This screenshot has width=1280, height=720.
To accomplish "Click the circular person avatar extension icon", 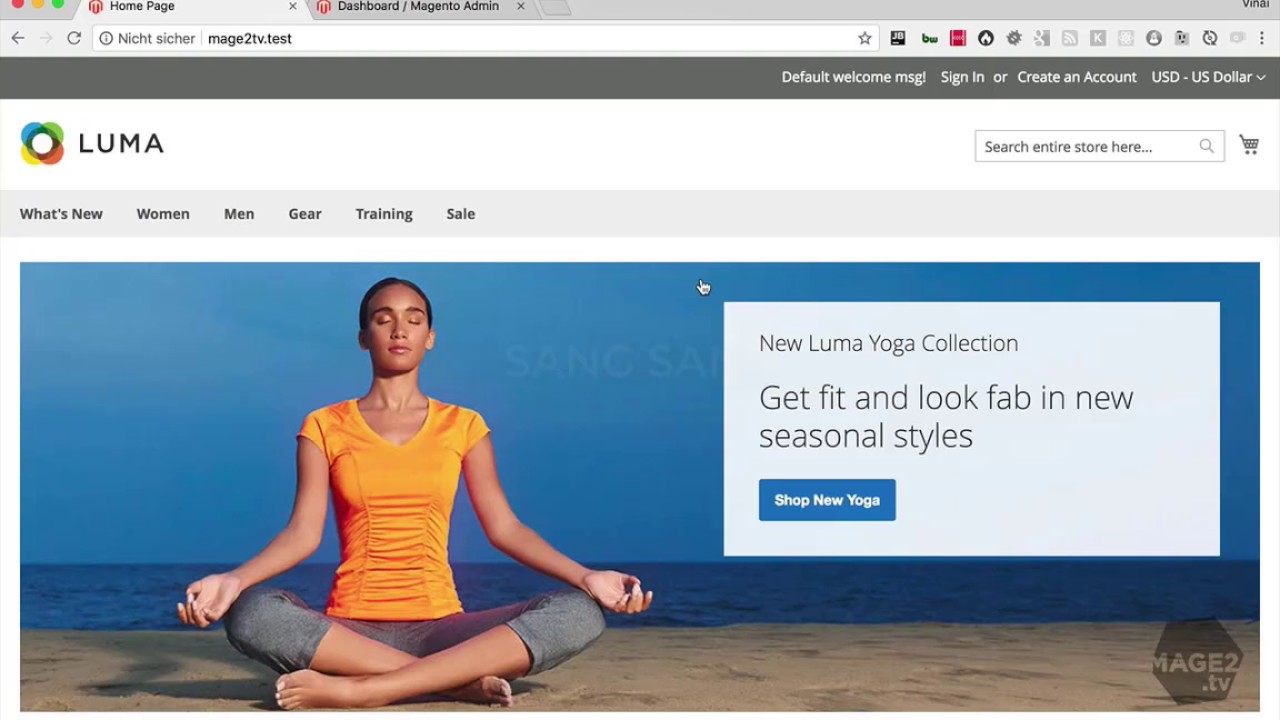I will pyautogui.click(x=1154, y=38).
